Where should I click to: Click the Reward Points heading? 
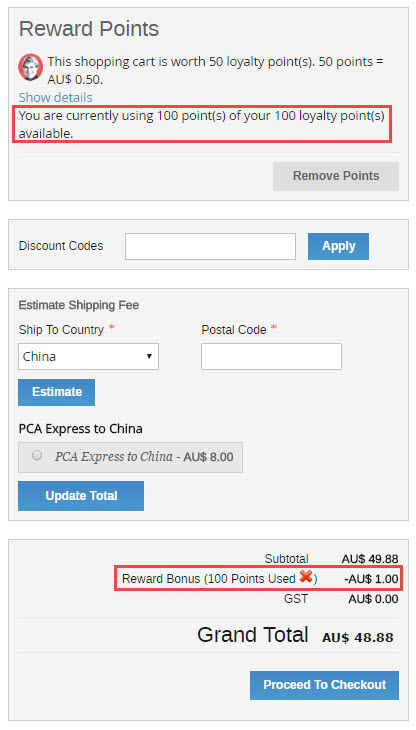[89, 29]
